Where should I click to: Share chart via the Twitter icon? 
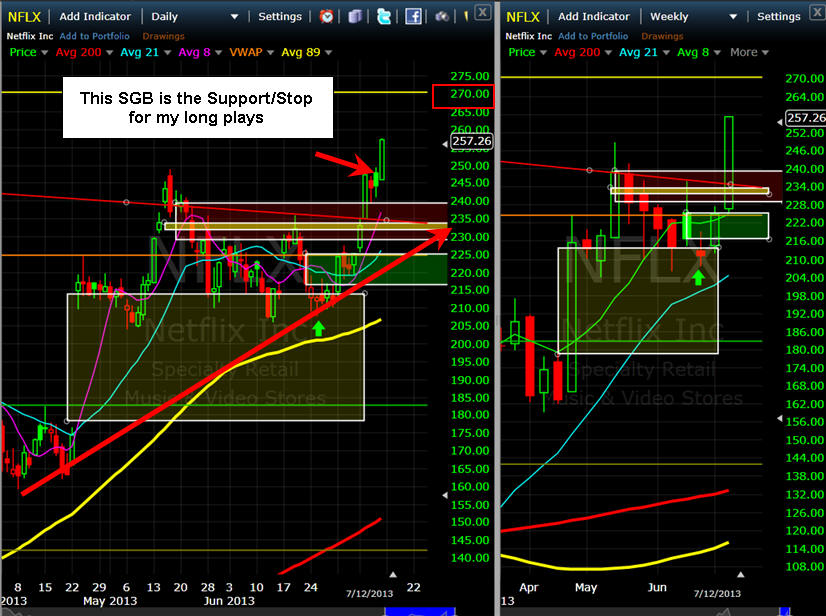pyautogui.click(x=384, y=16)
